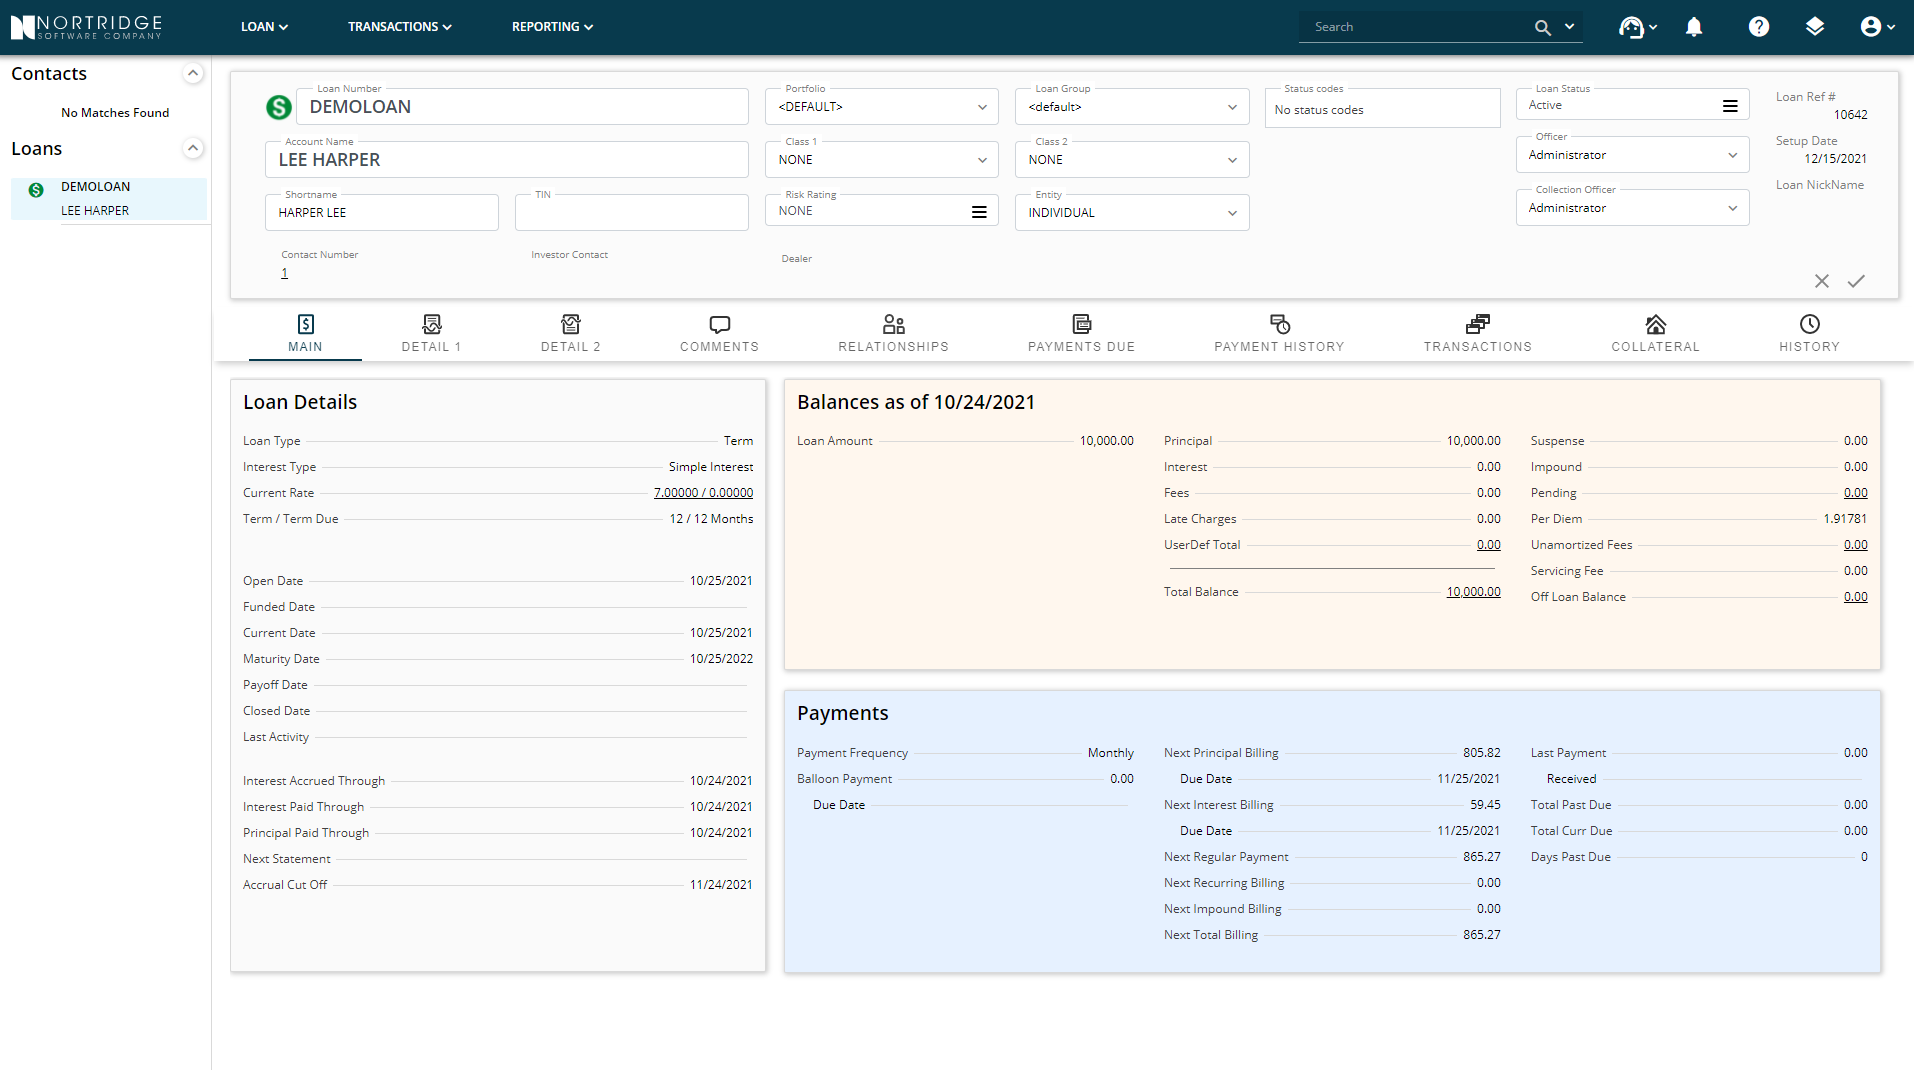Open the Detail 2 tab
Screen dimensions: 1914x1070
[571, 334]
